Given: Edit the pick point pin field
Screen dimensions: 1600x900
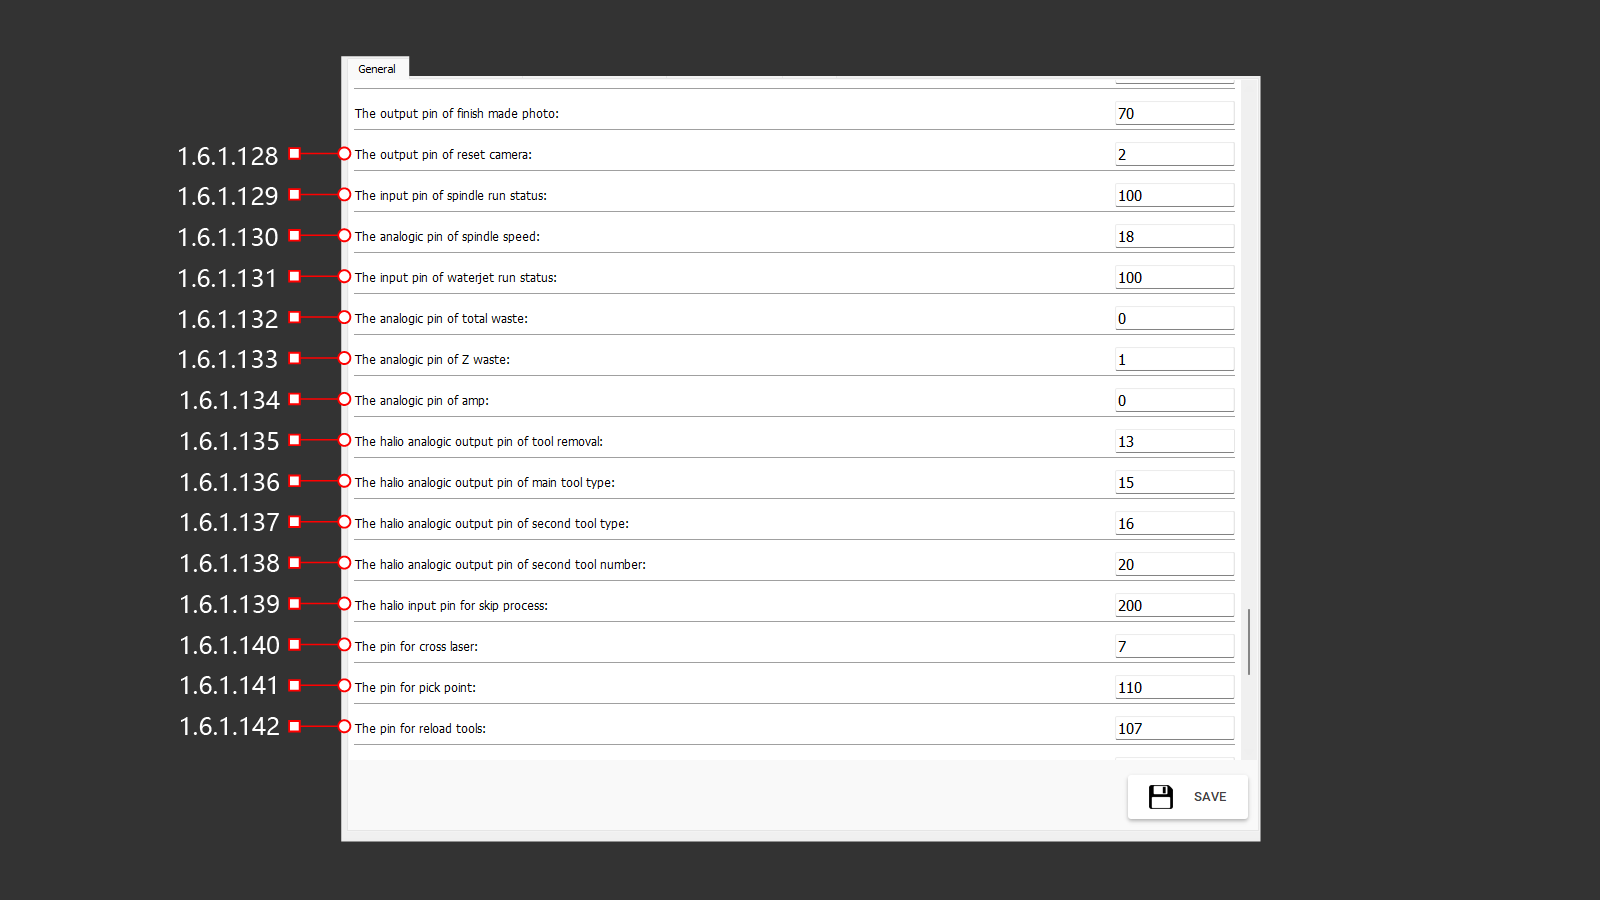Looking at the screenshot, I should (1174, 688).
